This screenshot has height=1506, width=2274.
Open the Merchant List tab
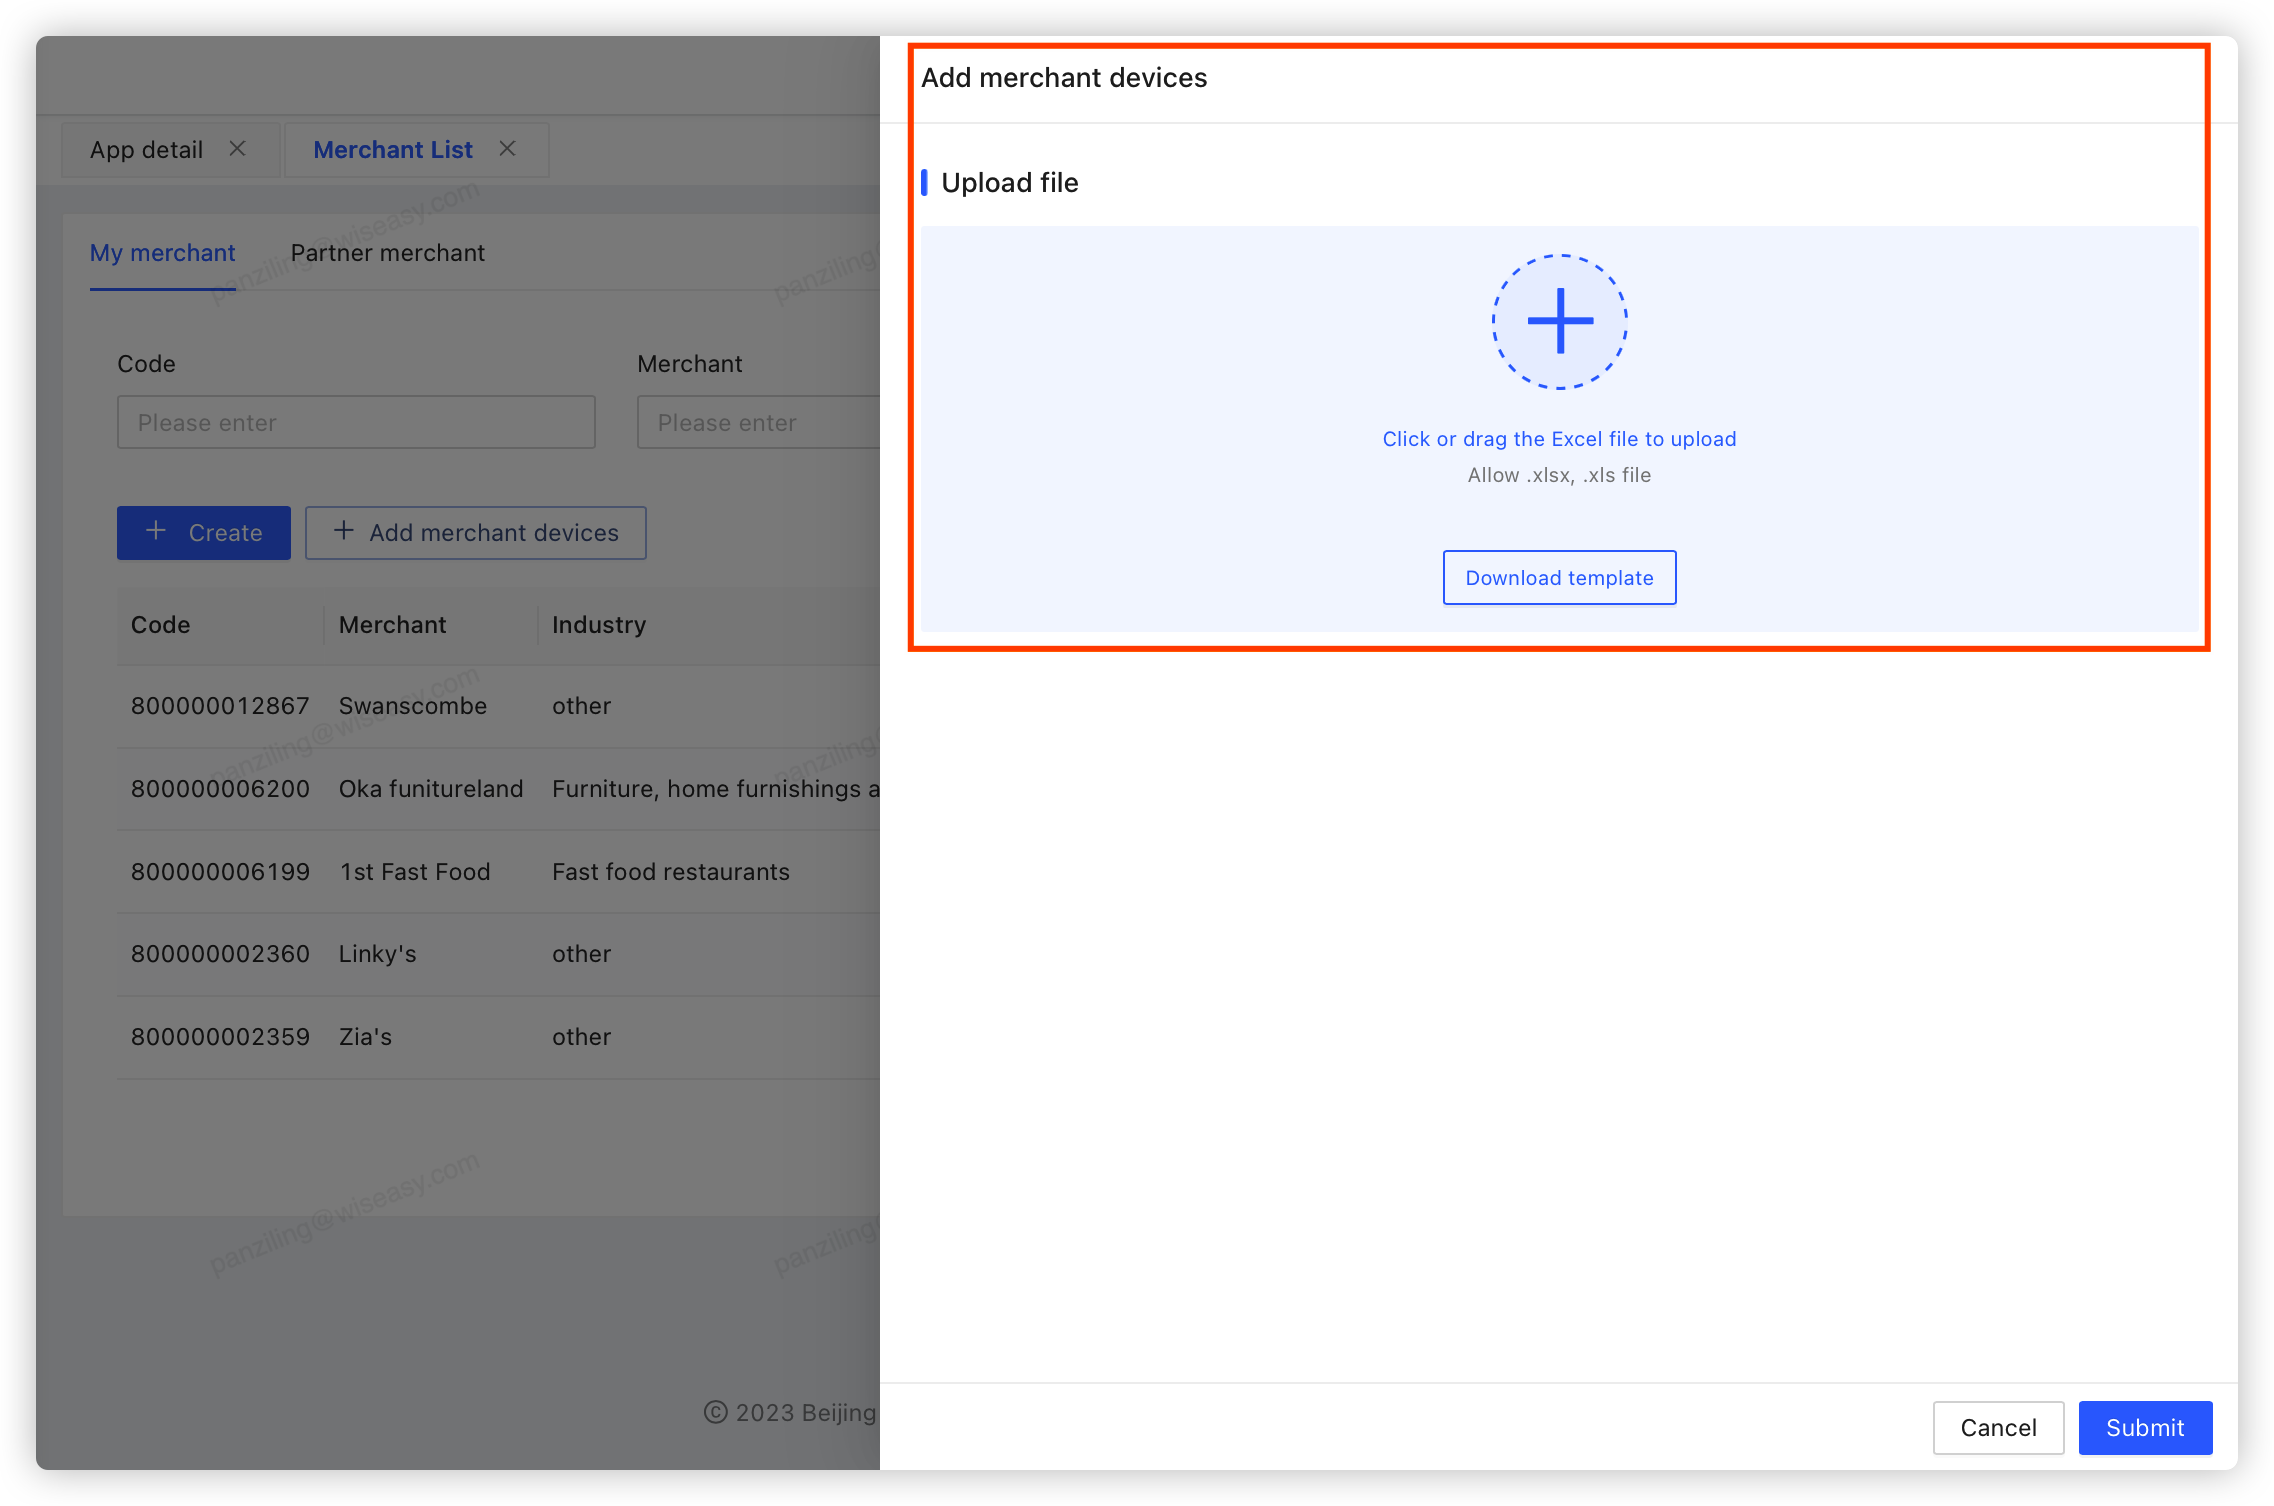coord(393,150)
